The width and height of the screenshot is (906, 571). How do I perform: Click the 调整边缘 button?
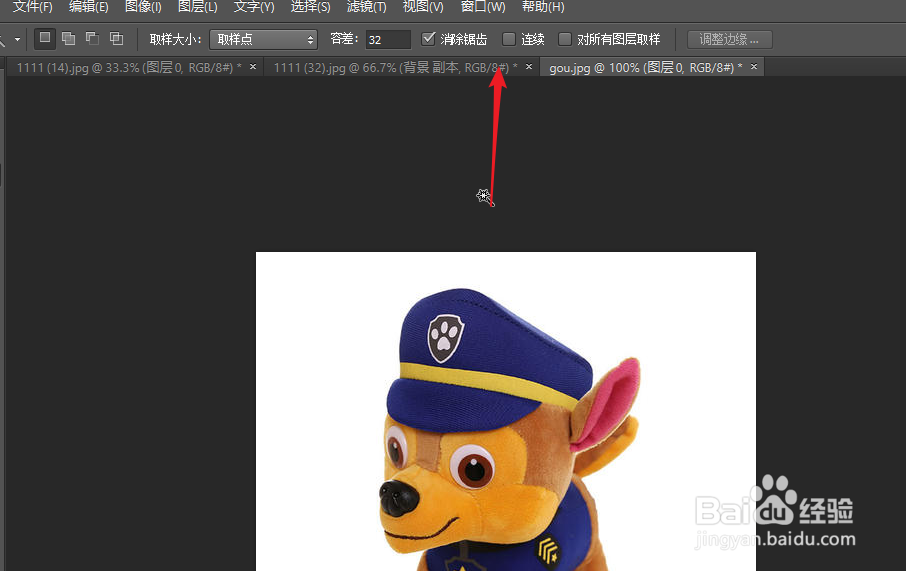tap(729, 39)
